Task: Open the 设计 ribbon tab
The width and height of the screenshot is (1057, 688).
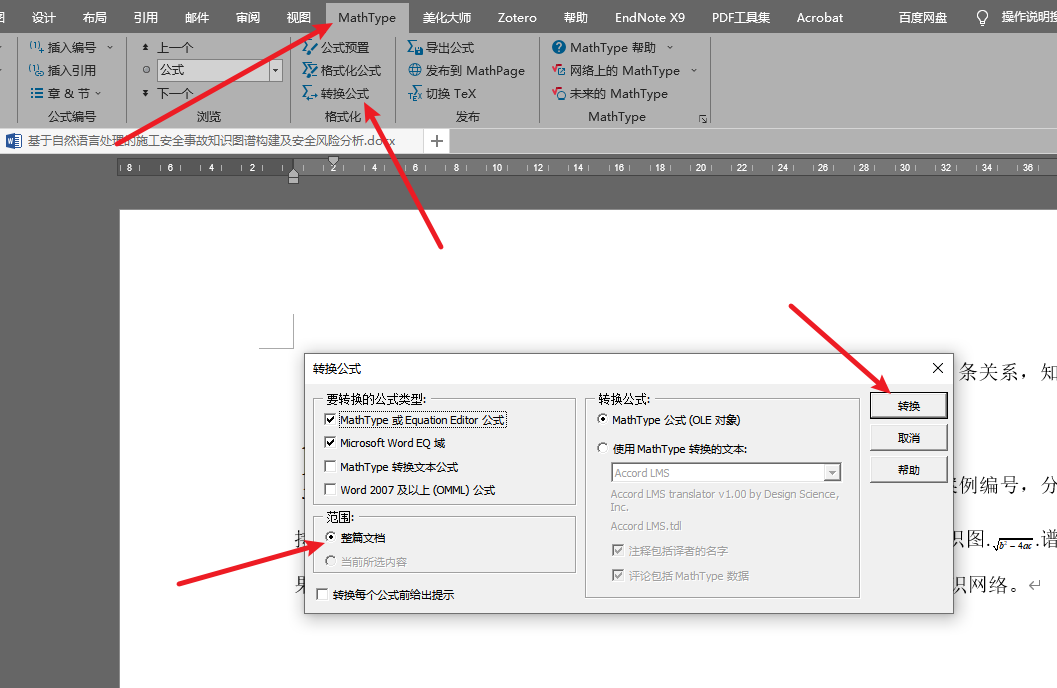Action: tap(44, 18)
